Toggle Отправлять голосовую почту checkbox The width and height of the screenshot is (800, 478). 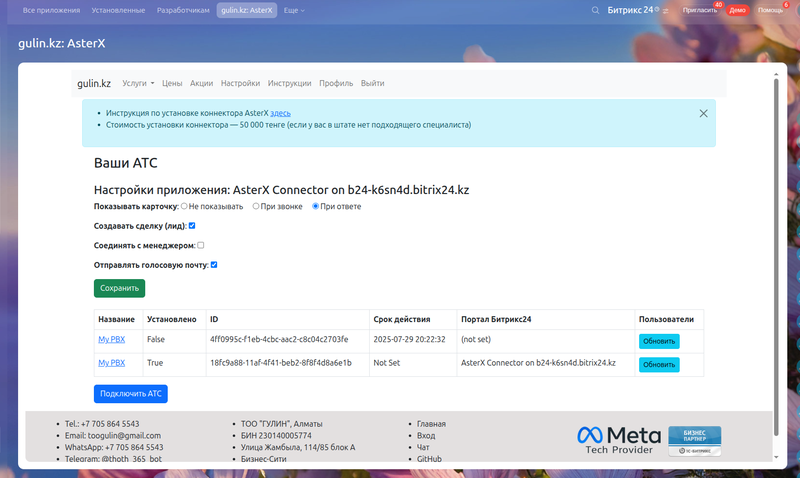tap(214, 265)
